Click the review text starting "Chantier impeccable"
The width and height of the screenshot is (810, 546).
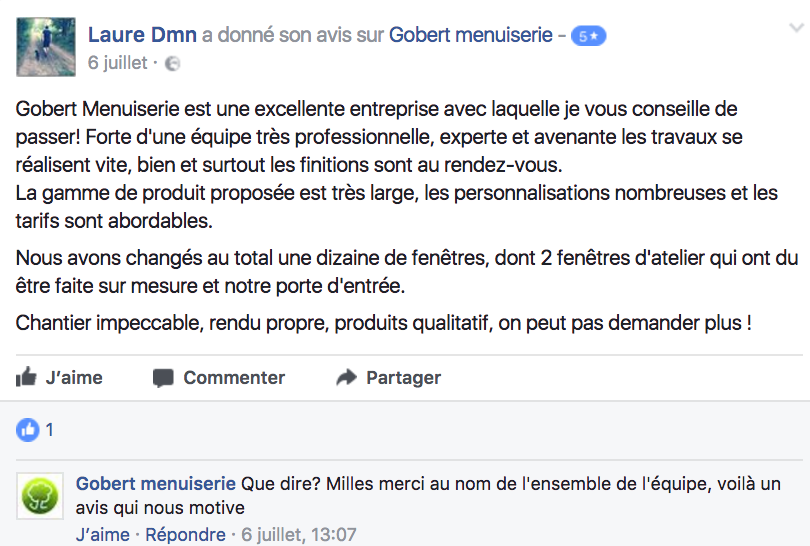383,323
